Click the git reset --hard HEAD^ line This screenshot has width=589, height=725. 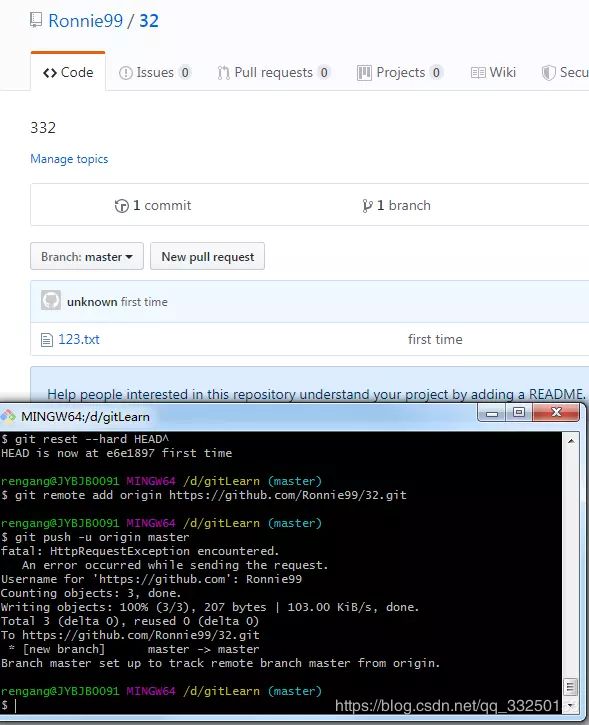(x=85, y=439)
